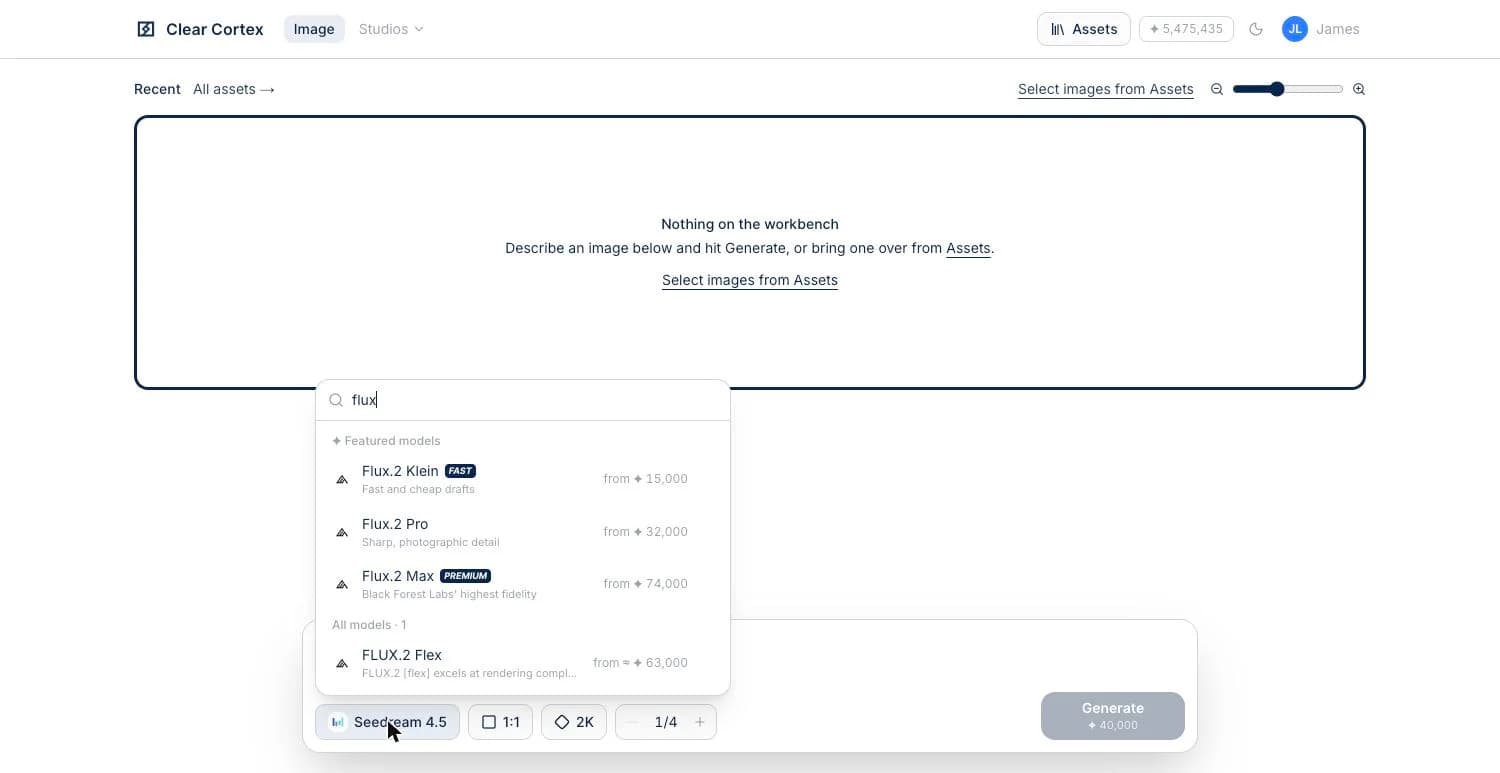1500x773 pixels.
Task: Click the Recent label
Action: tap(157, 89)
